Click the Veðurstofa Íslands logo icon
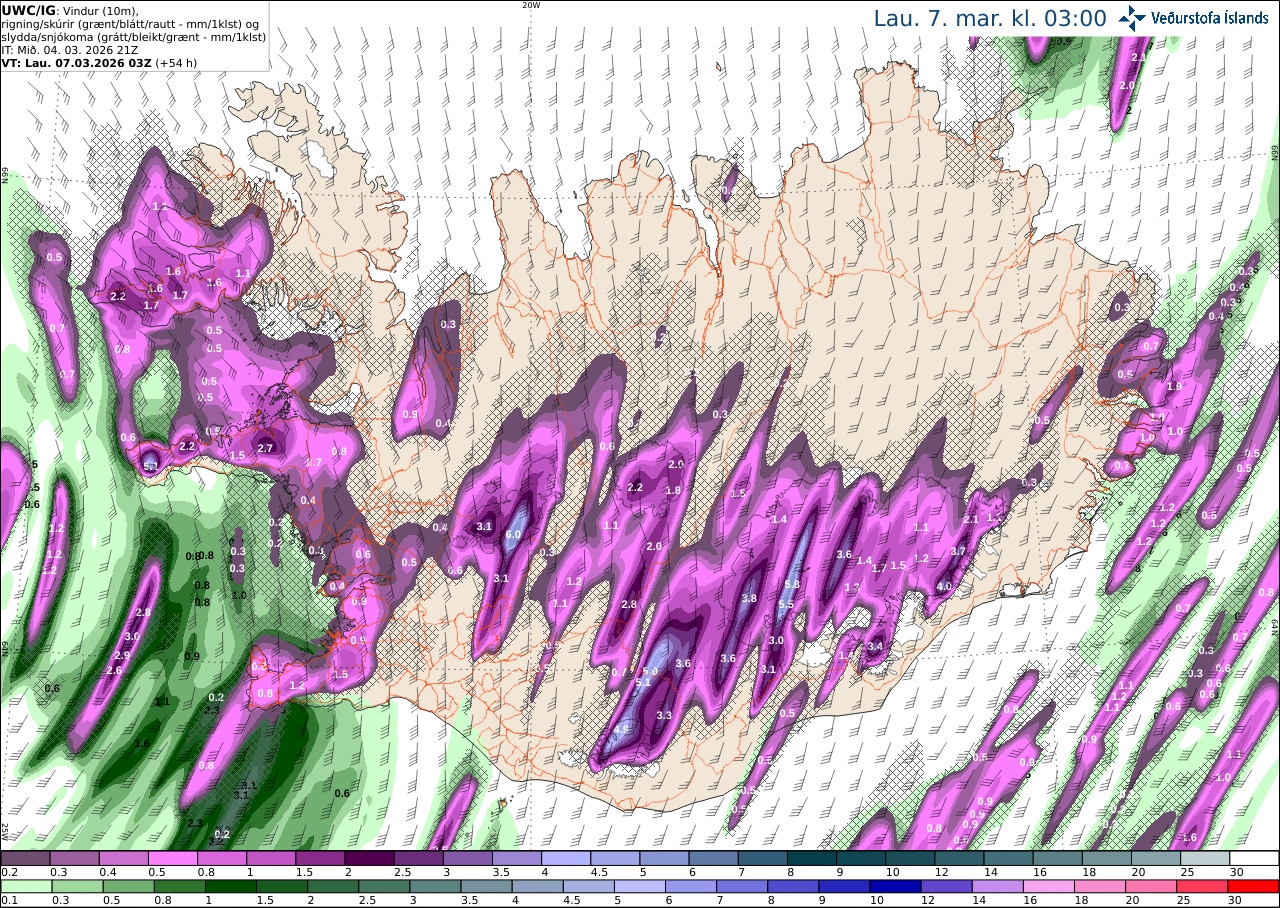The width and height of the screenshot is (1280, 908). tap(1132, 17)
